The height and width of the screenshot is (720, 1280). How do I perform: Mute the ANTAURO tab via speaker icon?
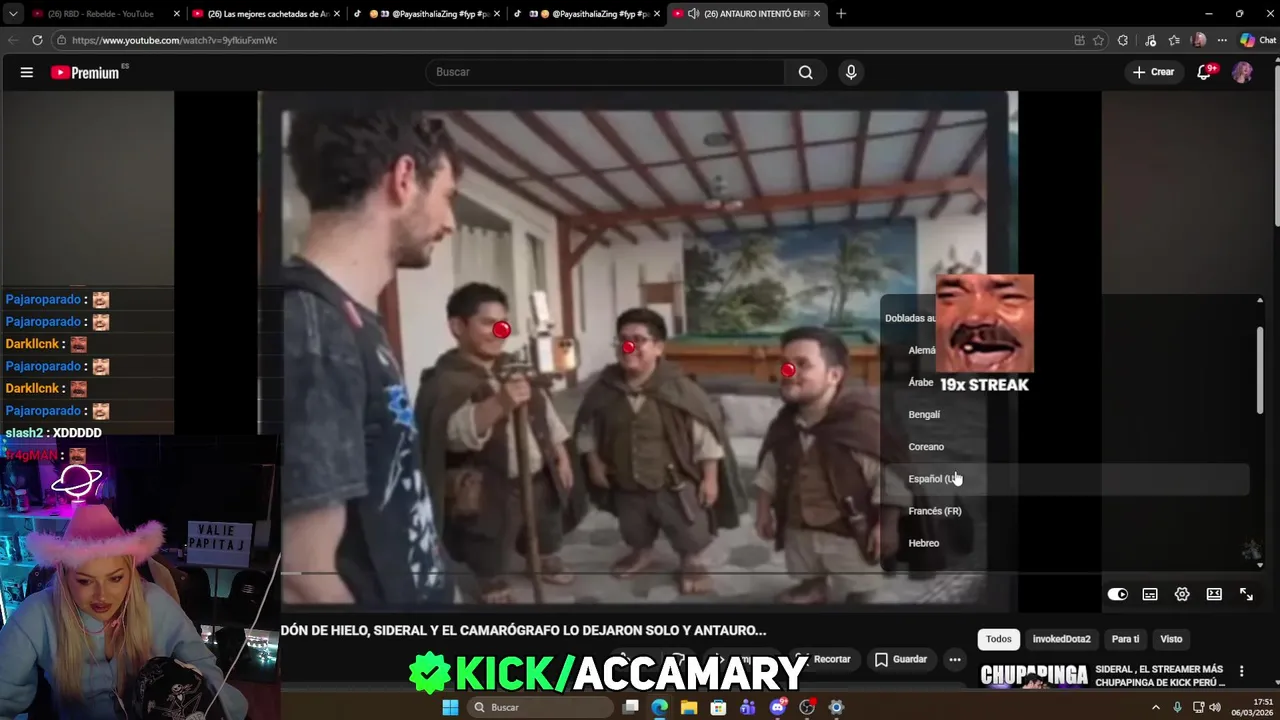[x=693, y=14]
